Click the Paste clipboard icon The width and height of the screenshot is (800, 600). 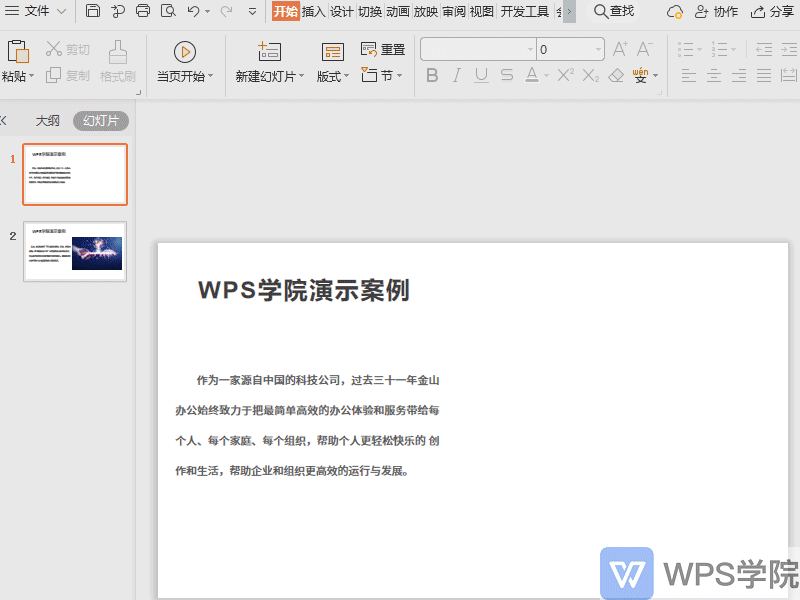(x=18, y=51)
